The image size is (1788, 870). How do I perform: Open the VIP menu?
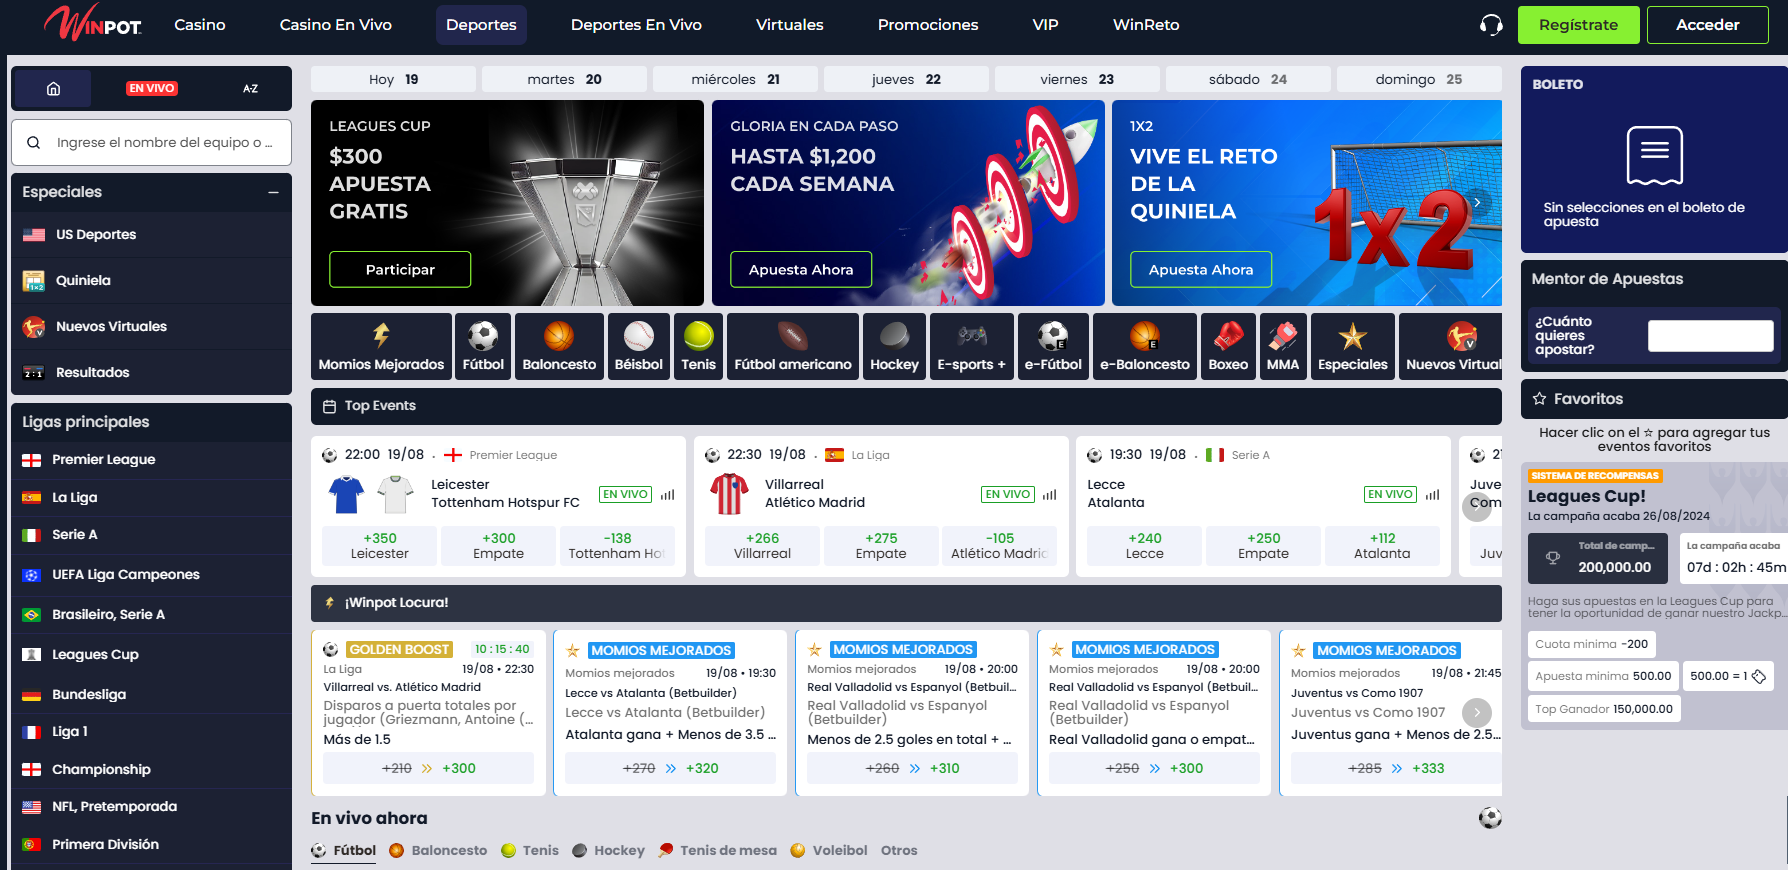pos(1045,25)
